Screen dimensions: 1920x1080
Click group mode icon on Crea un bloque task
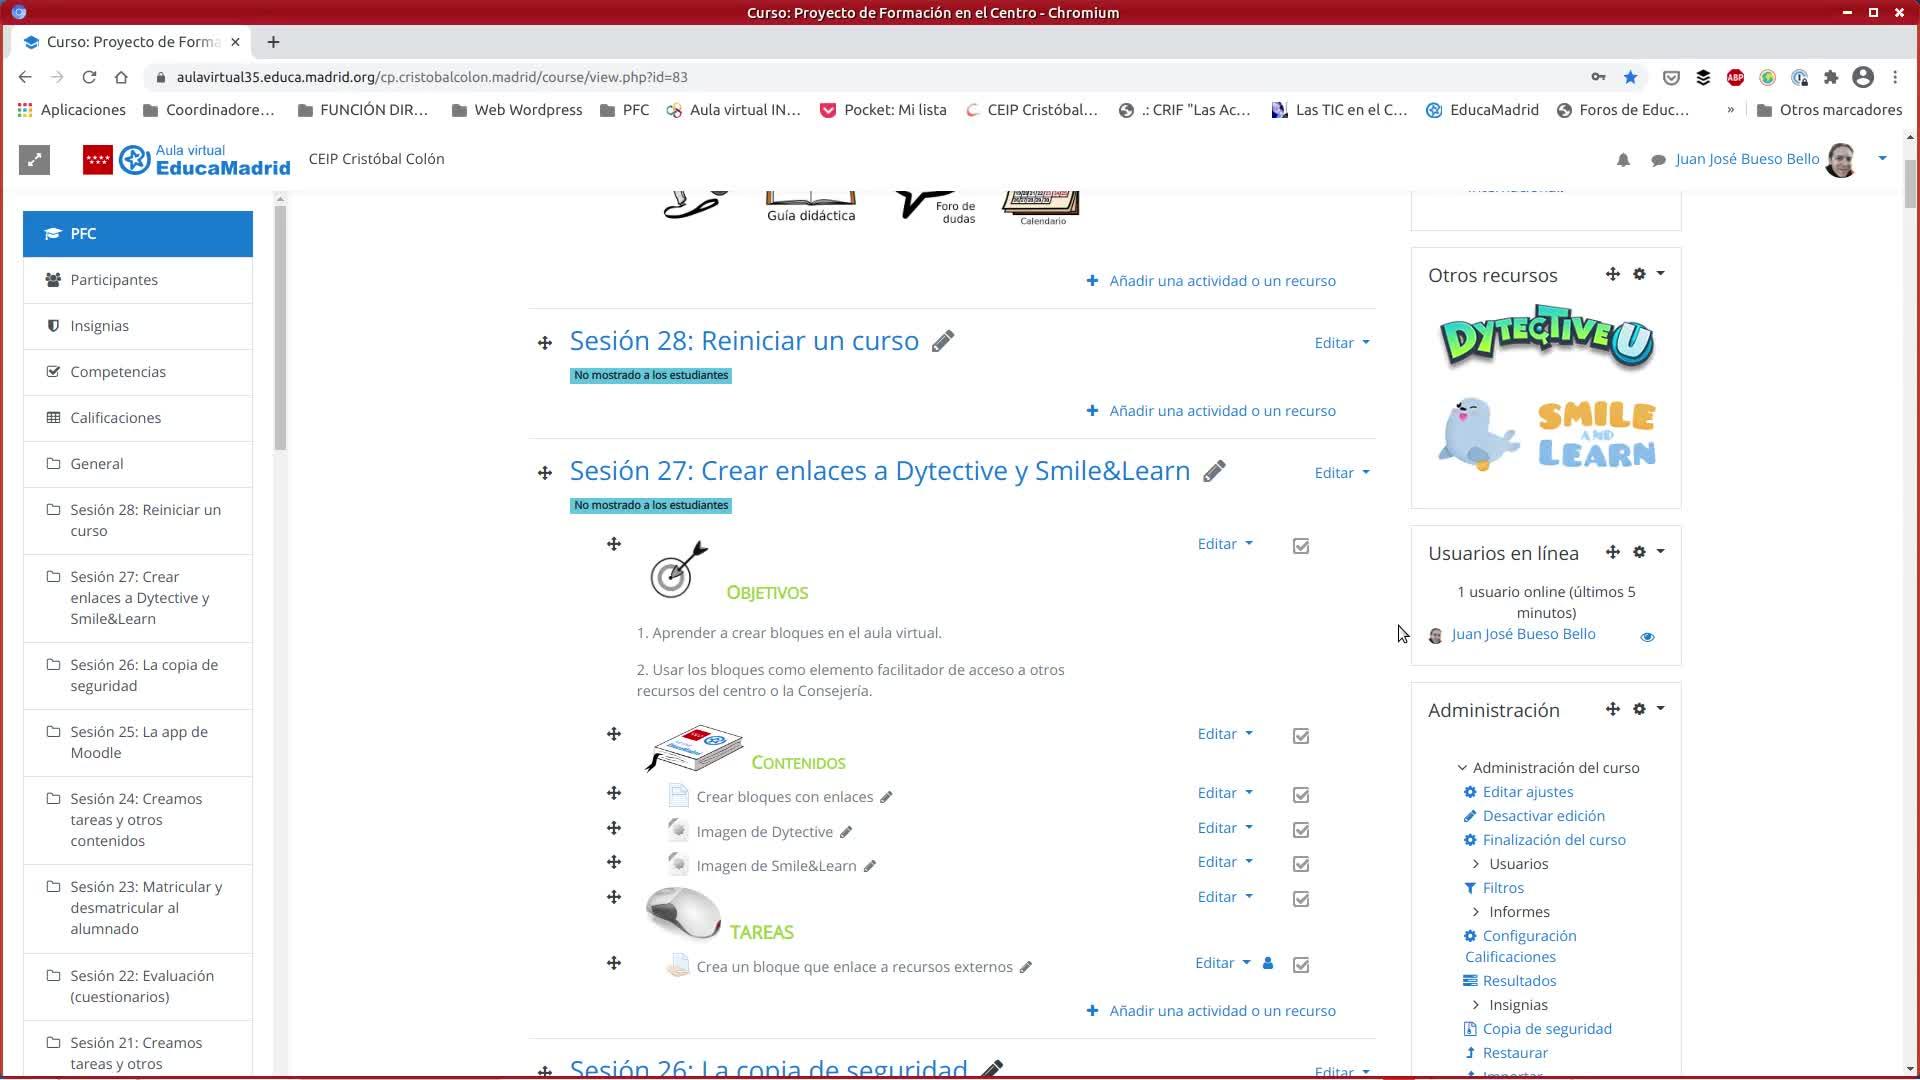(1268, 964)
